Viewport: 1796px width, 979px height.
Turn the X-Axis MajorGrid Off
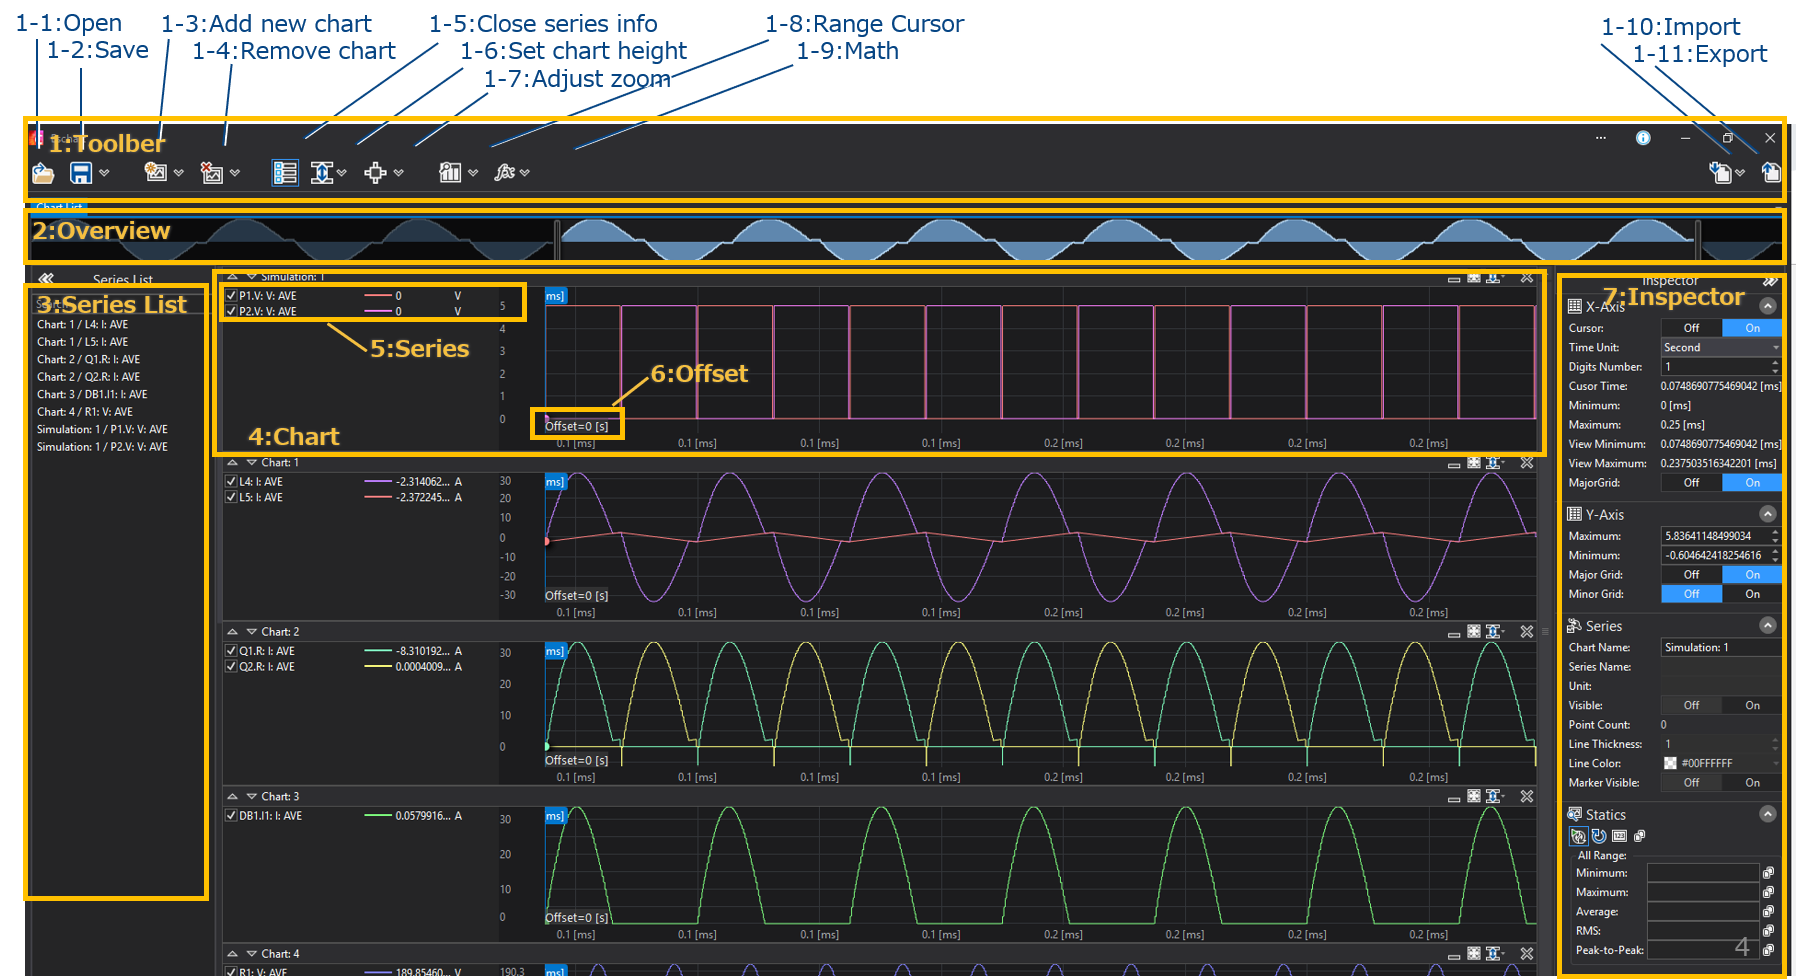(1691, 483)
